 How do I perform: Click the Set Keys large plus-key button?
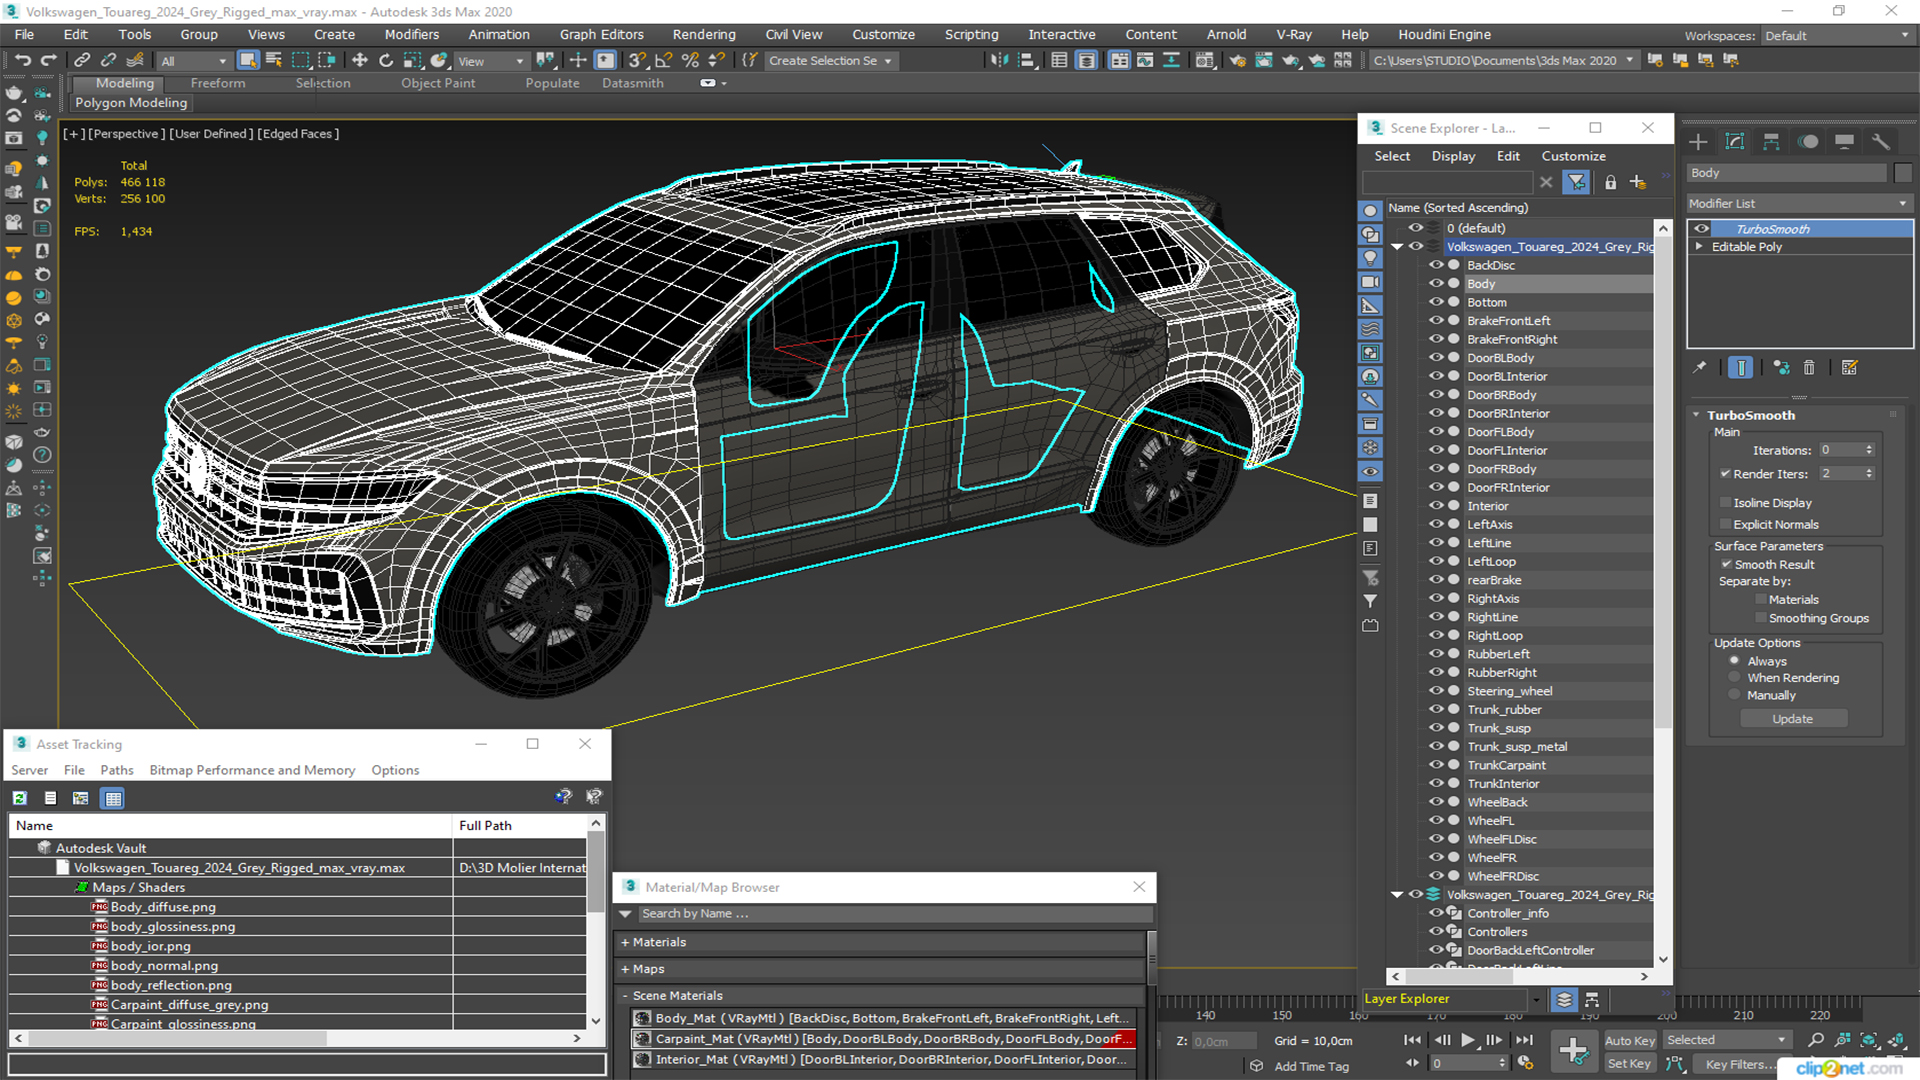[x=1573, y=1051]
